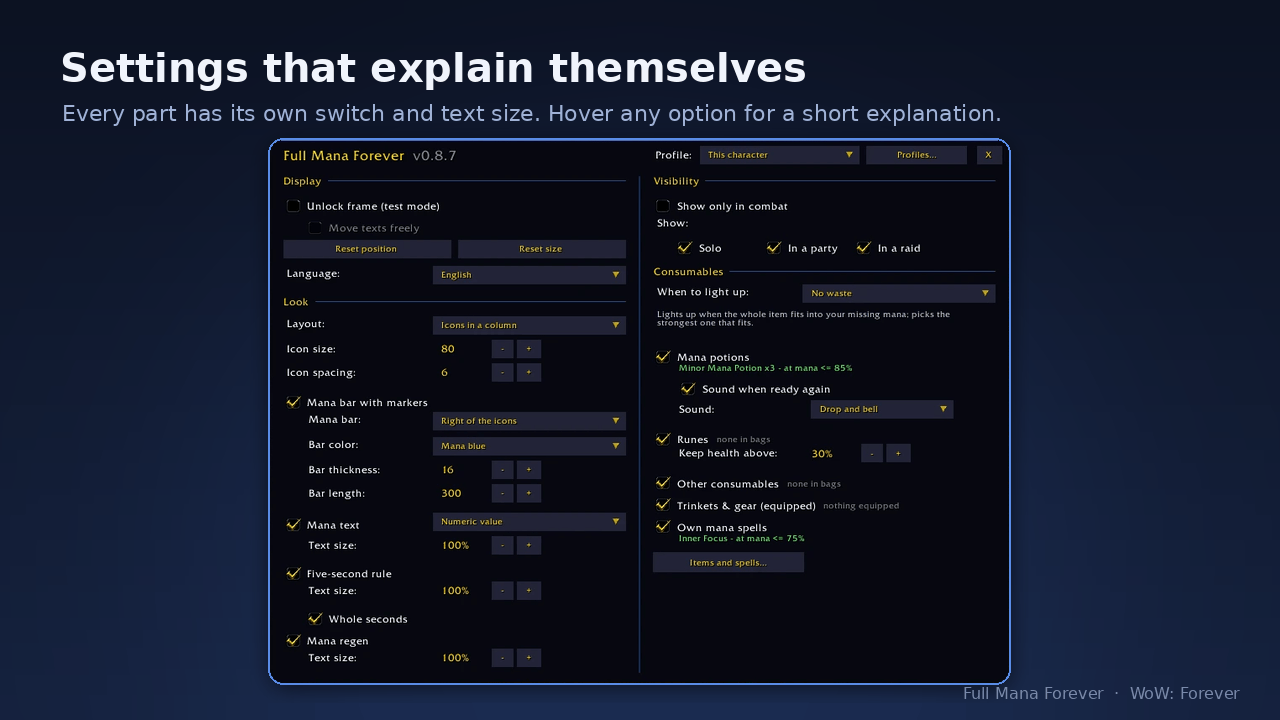Disable Other consumables checkbox

pos(663,483)
